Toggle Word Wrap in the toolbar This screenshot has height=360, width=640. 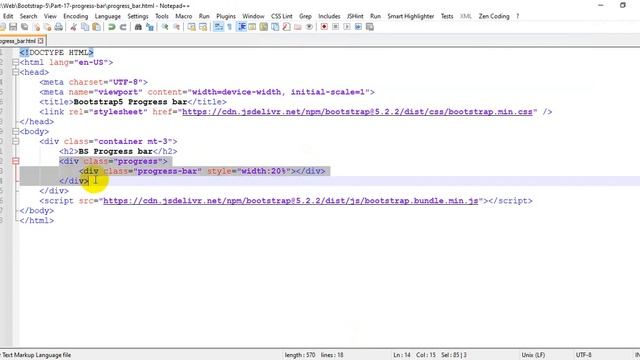click(218, 27)
